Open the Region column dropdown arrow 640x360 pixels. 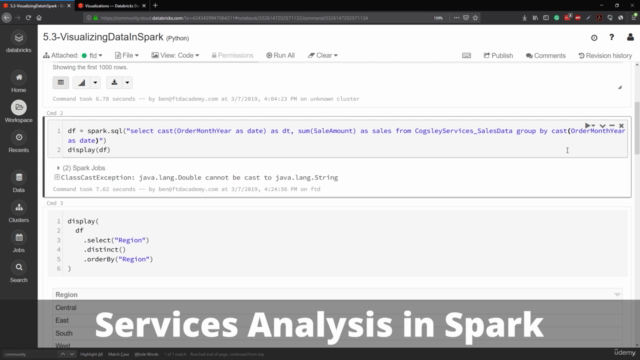tap(617, 295)
